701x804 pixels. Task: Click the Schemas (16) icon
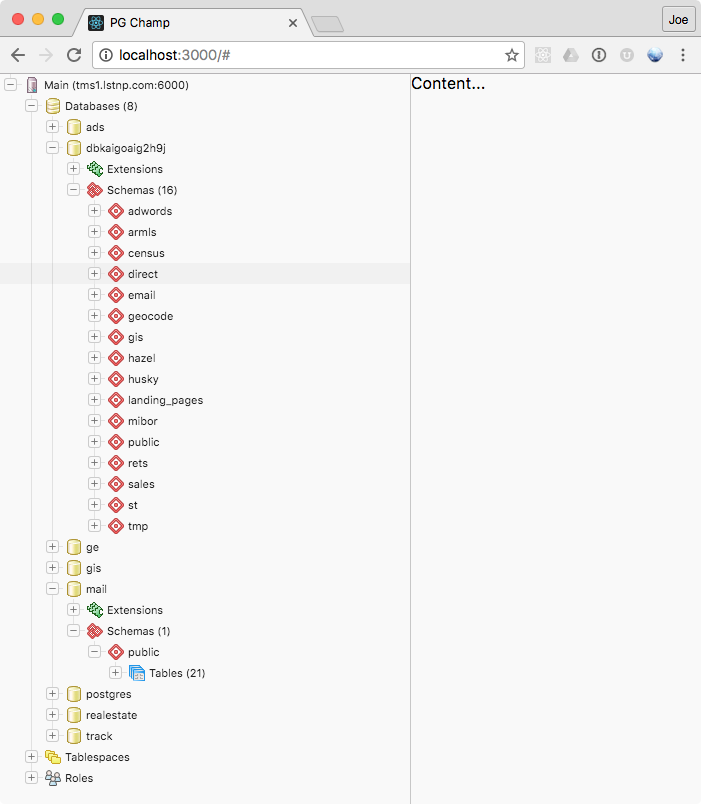pyautogui.click(x=95, y=190)
